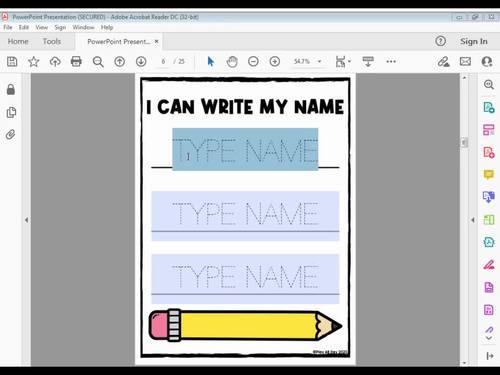This screenshot has height=375, width=500.
Task: Open the File menu
Action: tap(8, 27)
